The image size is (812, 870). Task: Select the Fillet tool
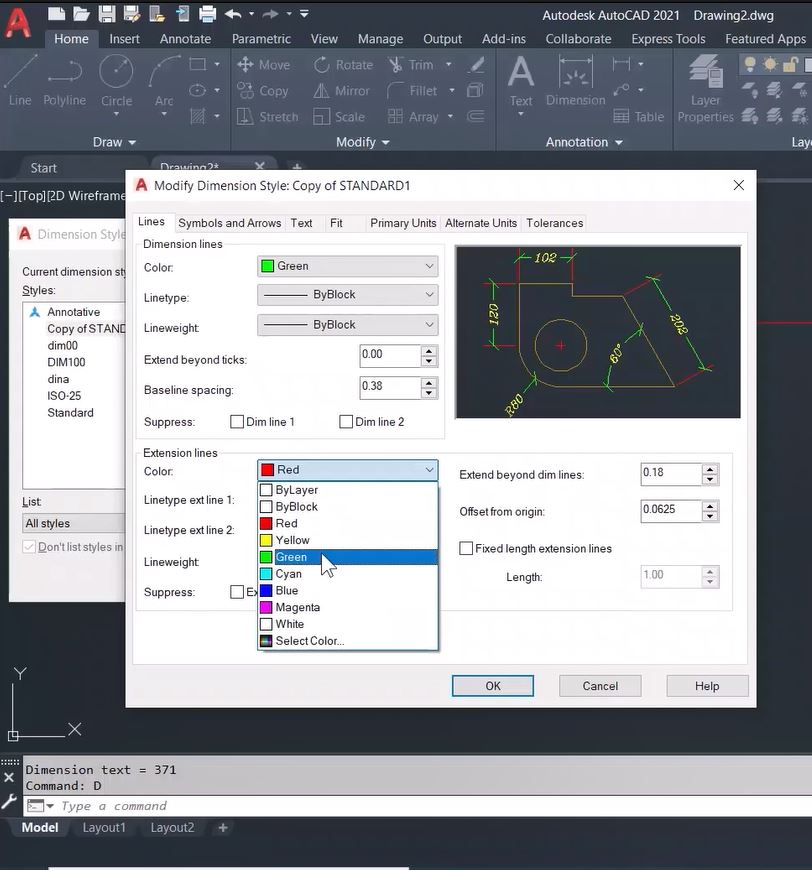coord(412,91)
